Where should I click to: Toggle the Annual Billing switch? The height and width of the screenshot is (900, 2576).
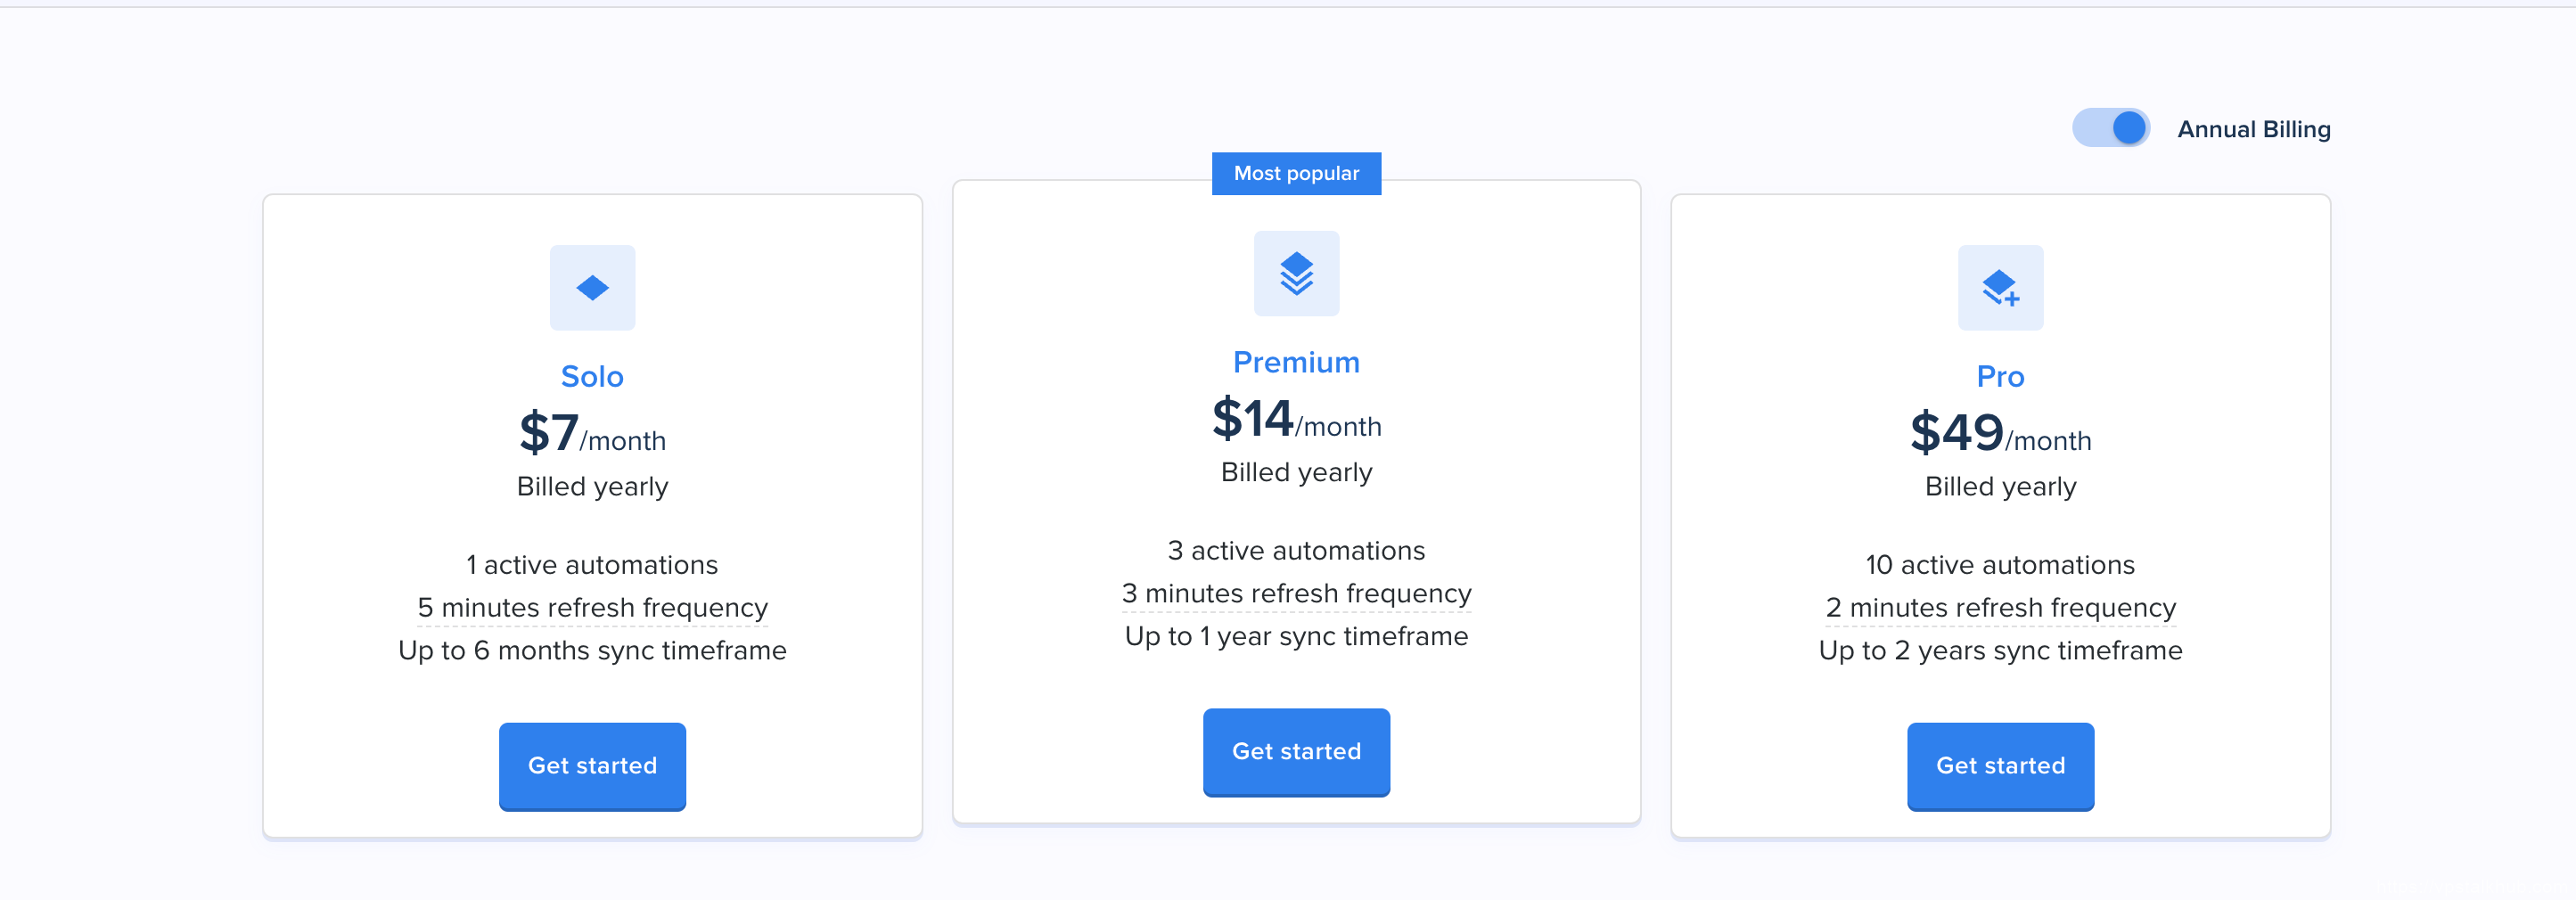(x=2110, y=128)
